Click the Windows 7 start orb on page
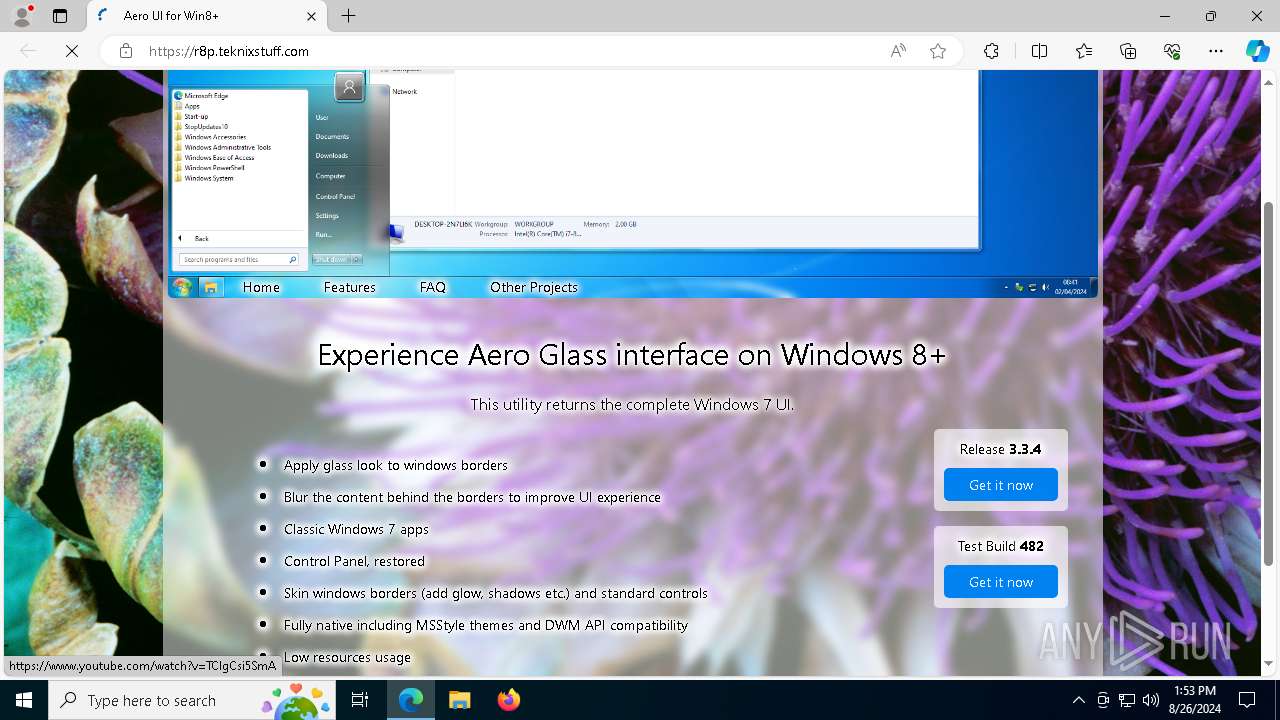The width and height of the screenshot is (1280, 720). point(182,287)
